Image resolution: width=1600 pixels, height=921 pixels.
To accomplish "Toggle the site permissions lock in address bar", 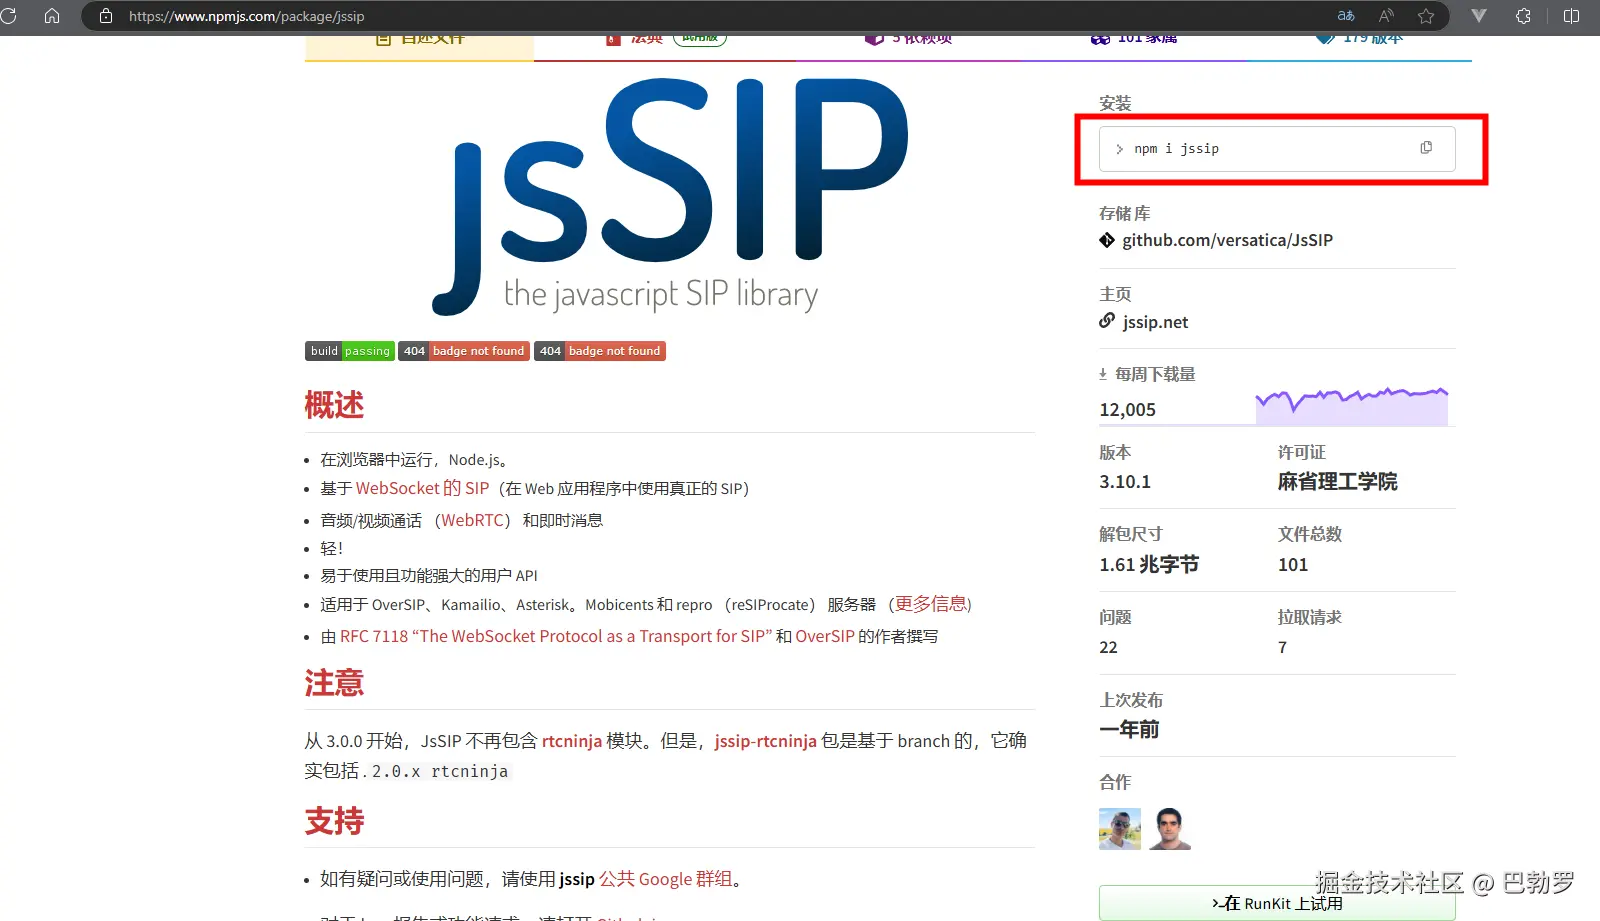I will 105,15.
